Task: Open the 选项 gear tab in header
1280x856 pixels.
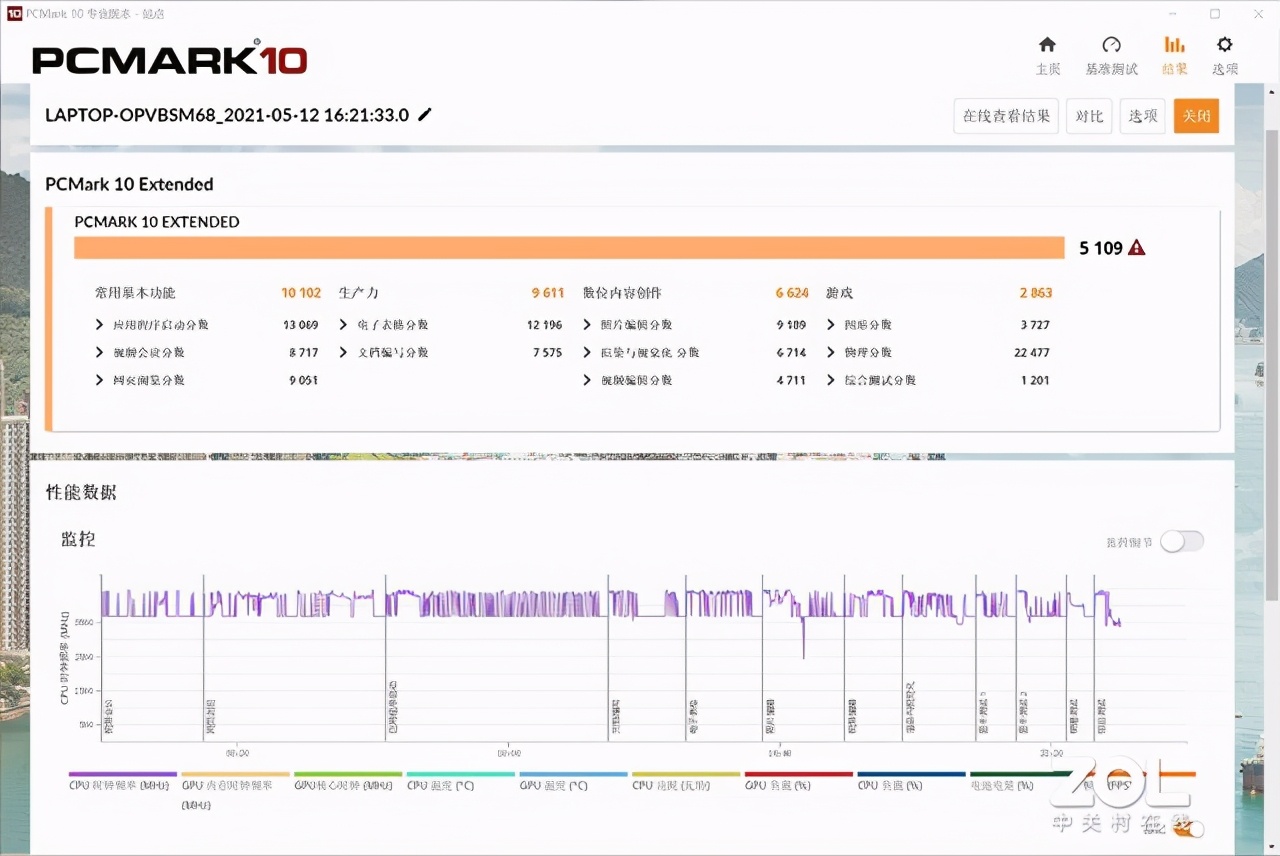Action: [x=1225, y=56]
